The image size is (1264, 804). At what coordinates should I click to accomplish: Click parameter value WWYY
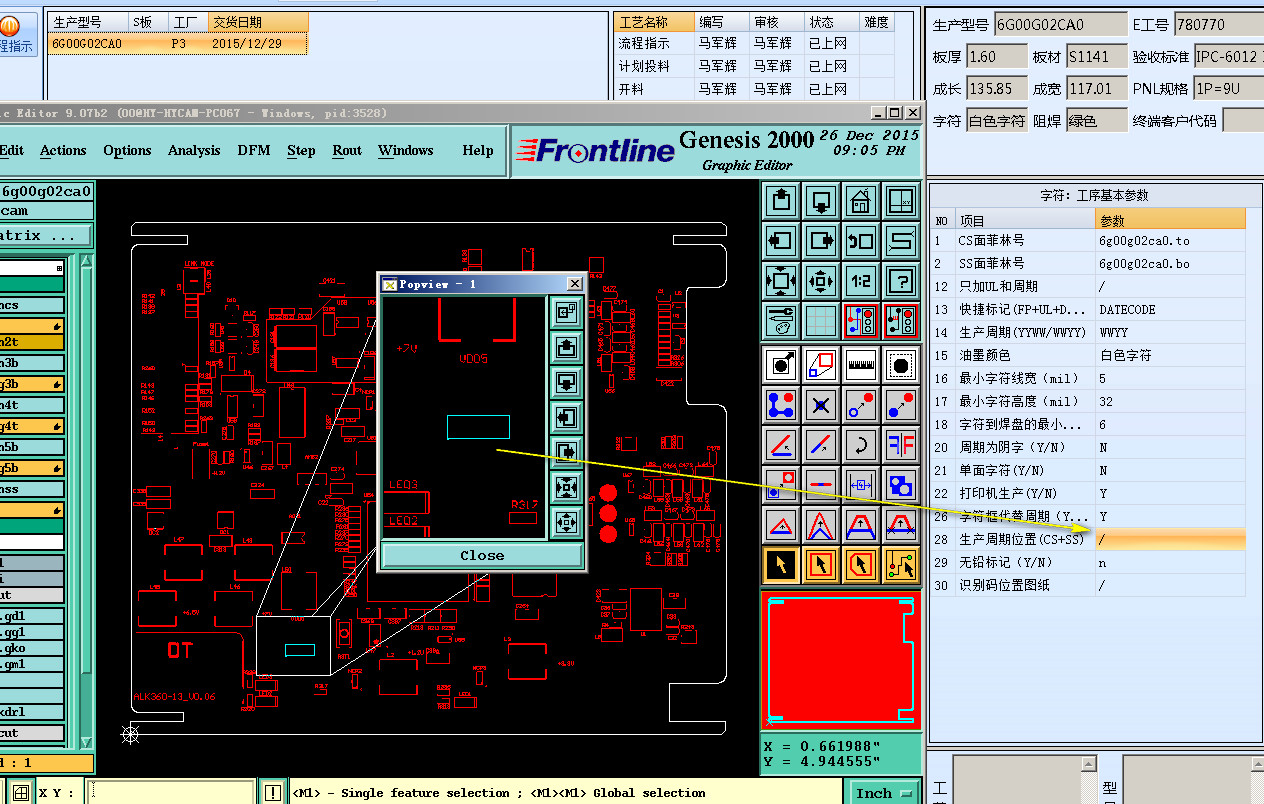[1113, 332]
